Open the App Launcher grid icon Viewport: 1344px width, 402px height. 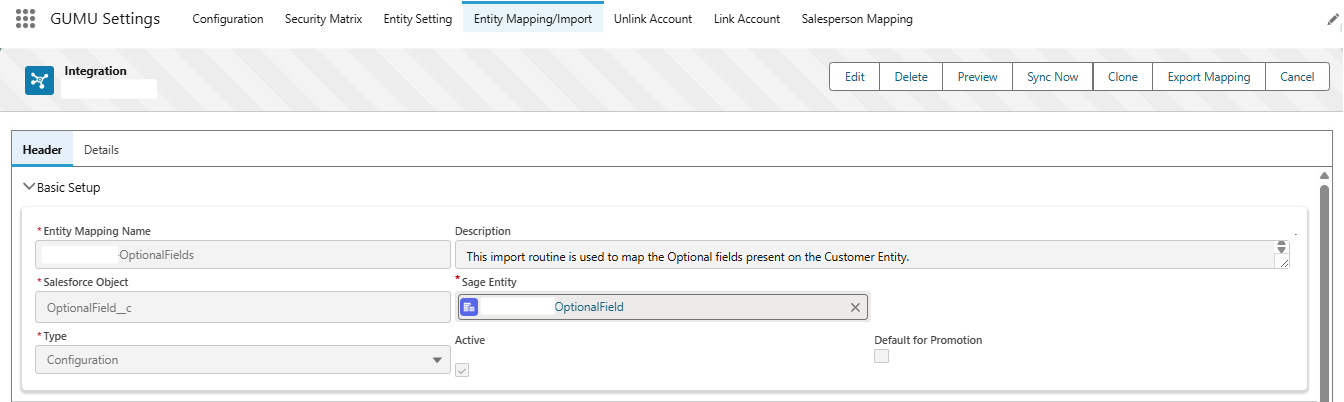click(x=26, y=19)
